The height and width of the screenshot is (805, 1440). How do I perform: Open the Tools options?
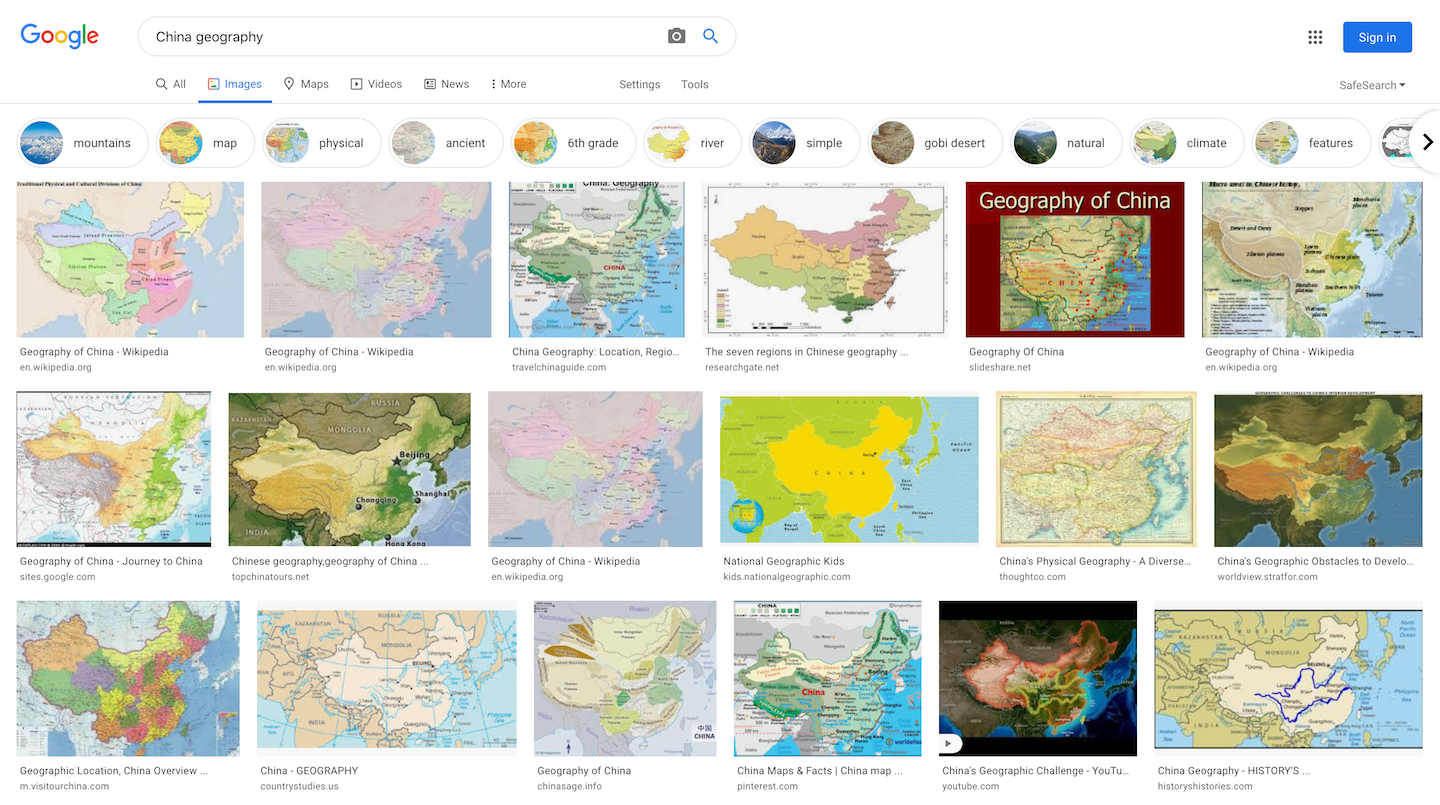[695, 84]
